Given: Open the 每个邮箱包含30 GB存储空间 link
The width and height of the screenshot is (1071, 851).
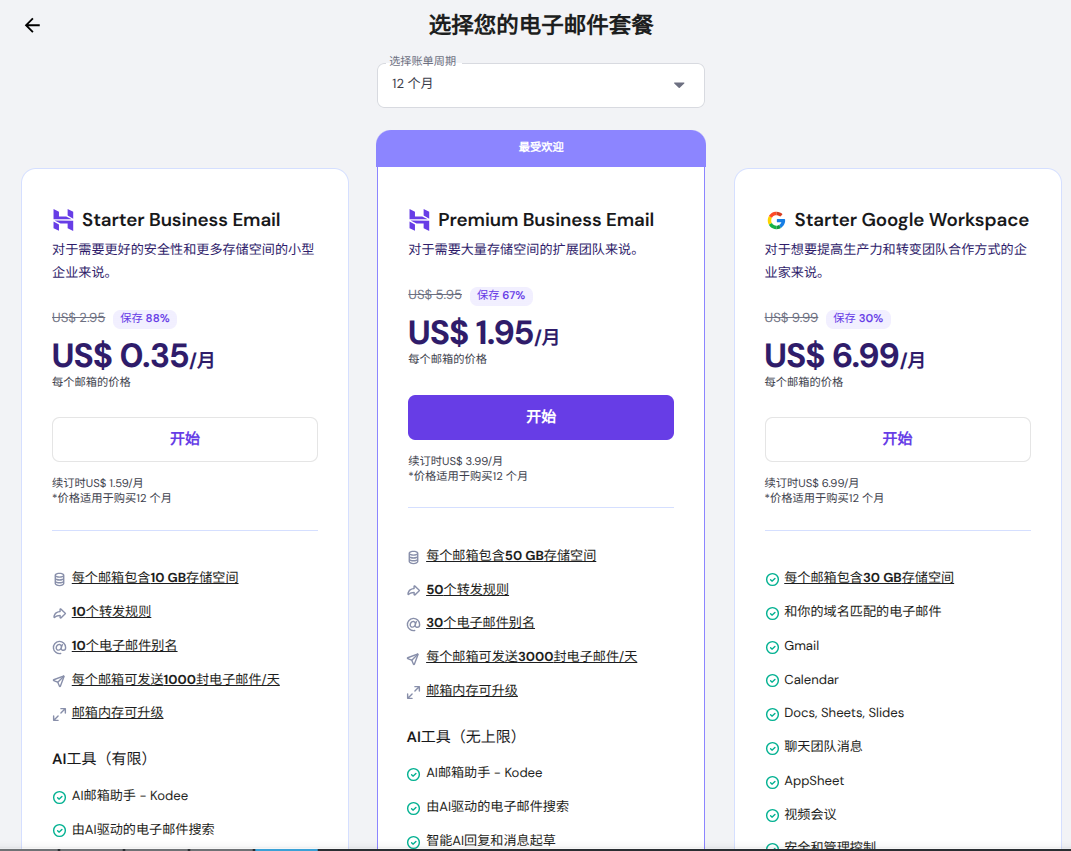Looking at the screenshot, I should tap(870, 577).
